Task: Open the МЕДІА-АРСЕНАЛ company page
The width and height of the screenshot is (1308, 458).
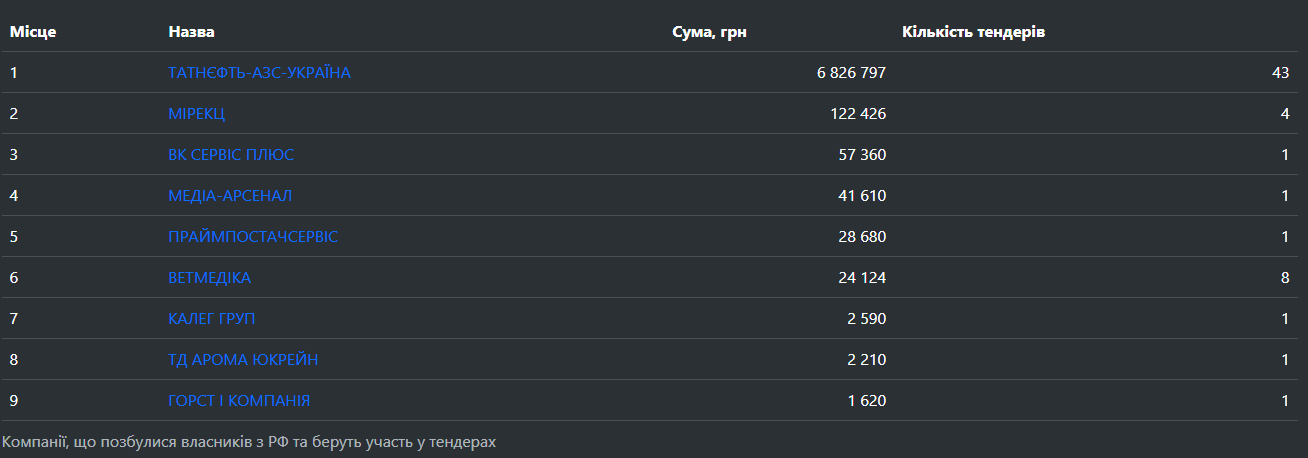Action: click(x=230, y=196)
